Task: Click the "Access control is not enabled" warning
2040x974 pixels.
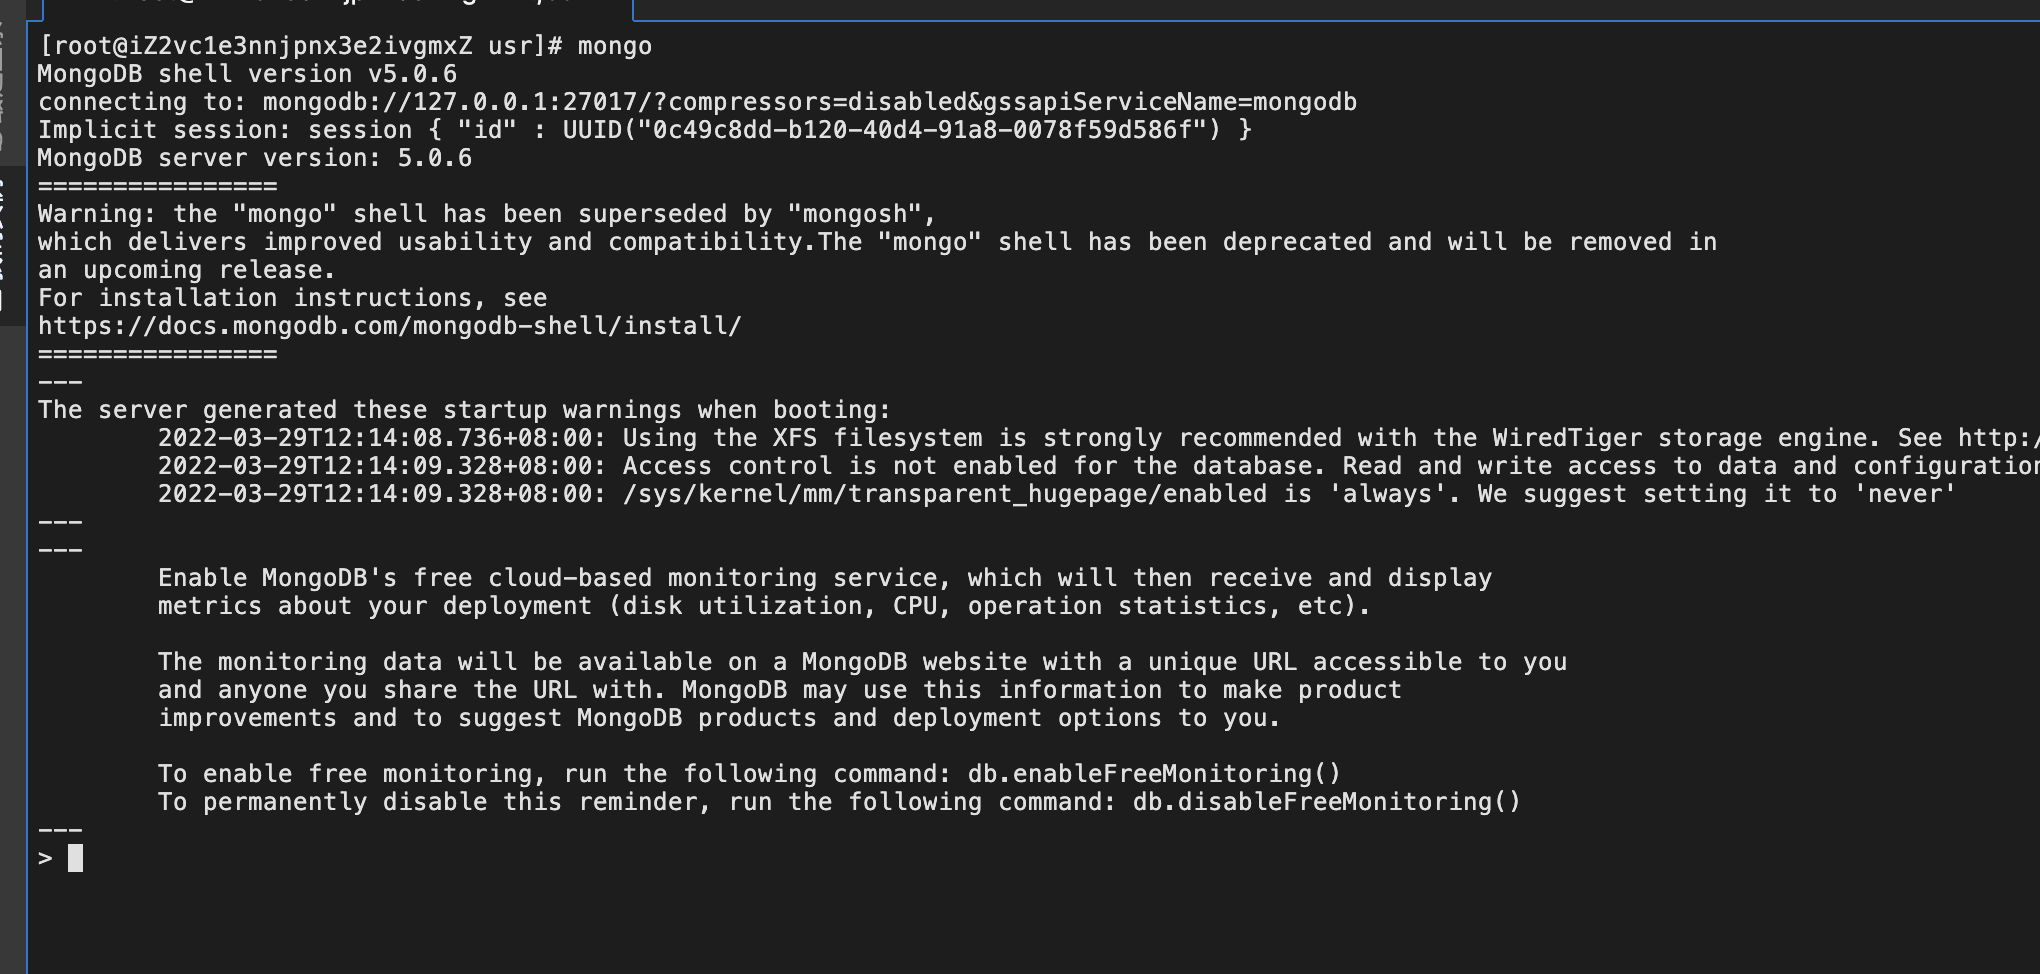Action: 840,466
